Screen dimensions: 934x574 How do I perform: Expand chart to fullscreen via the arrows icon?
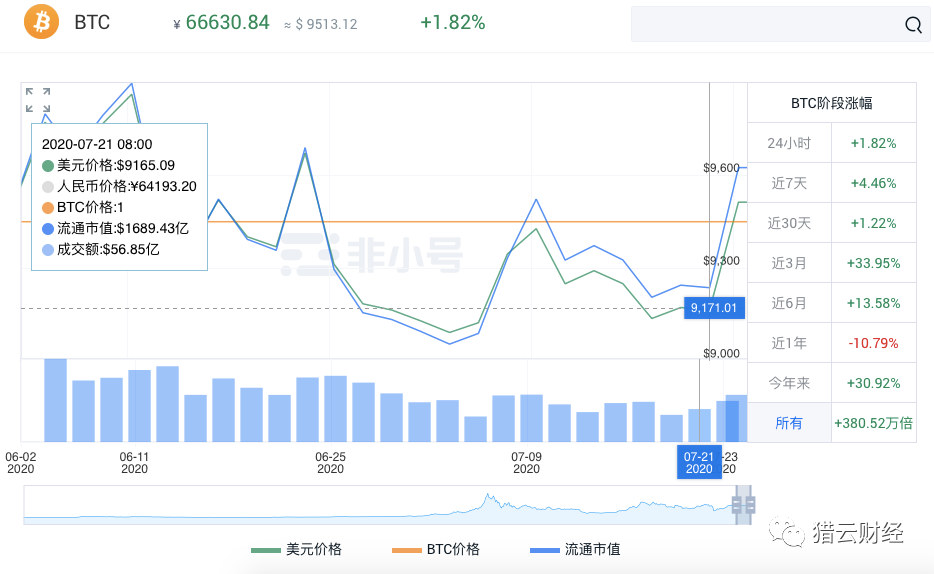point(38,100)
